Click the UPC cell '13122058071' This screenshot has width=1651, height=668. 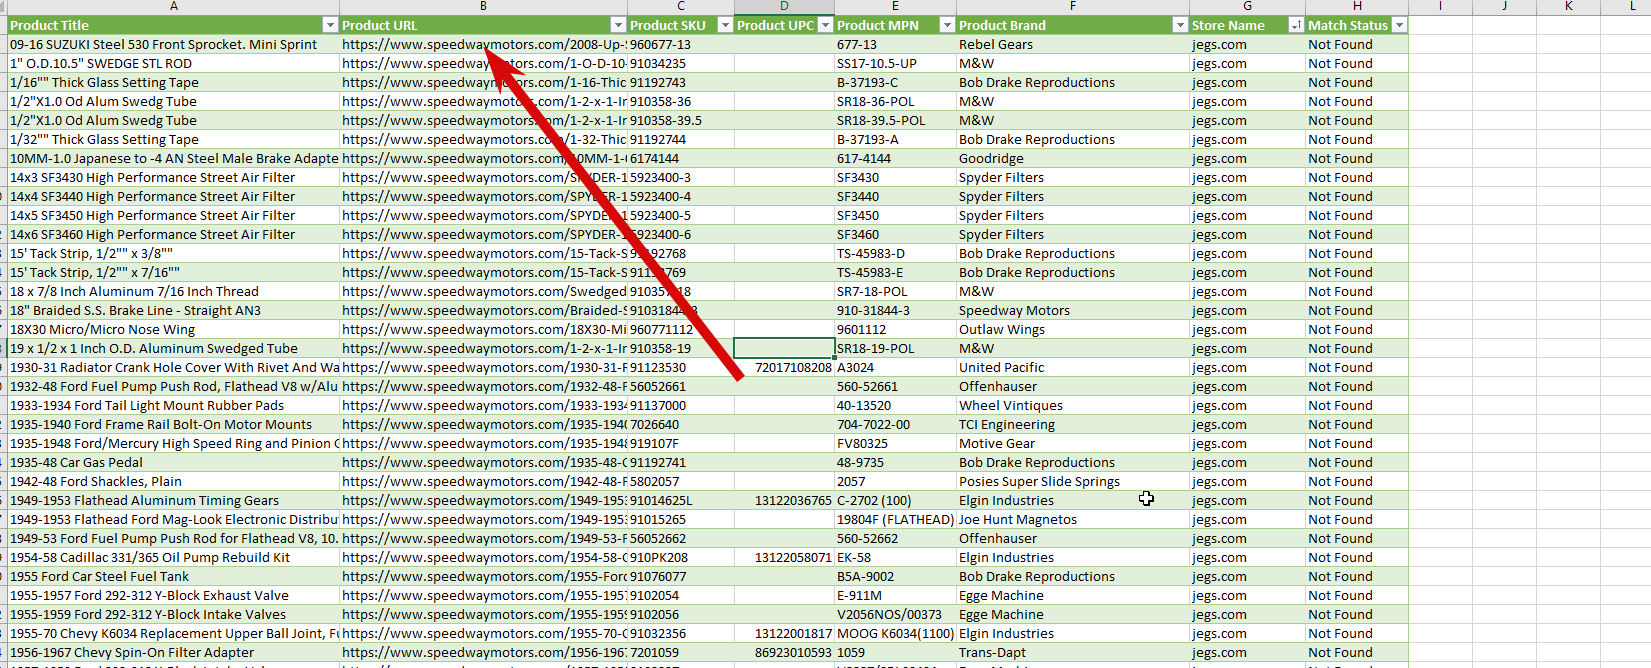coord(784,557)
